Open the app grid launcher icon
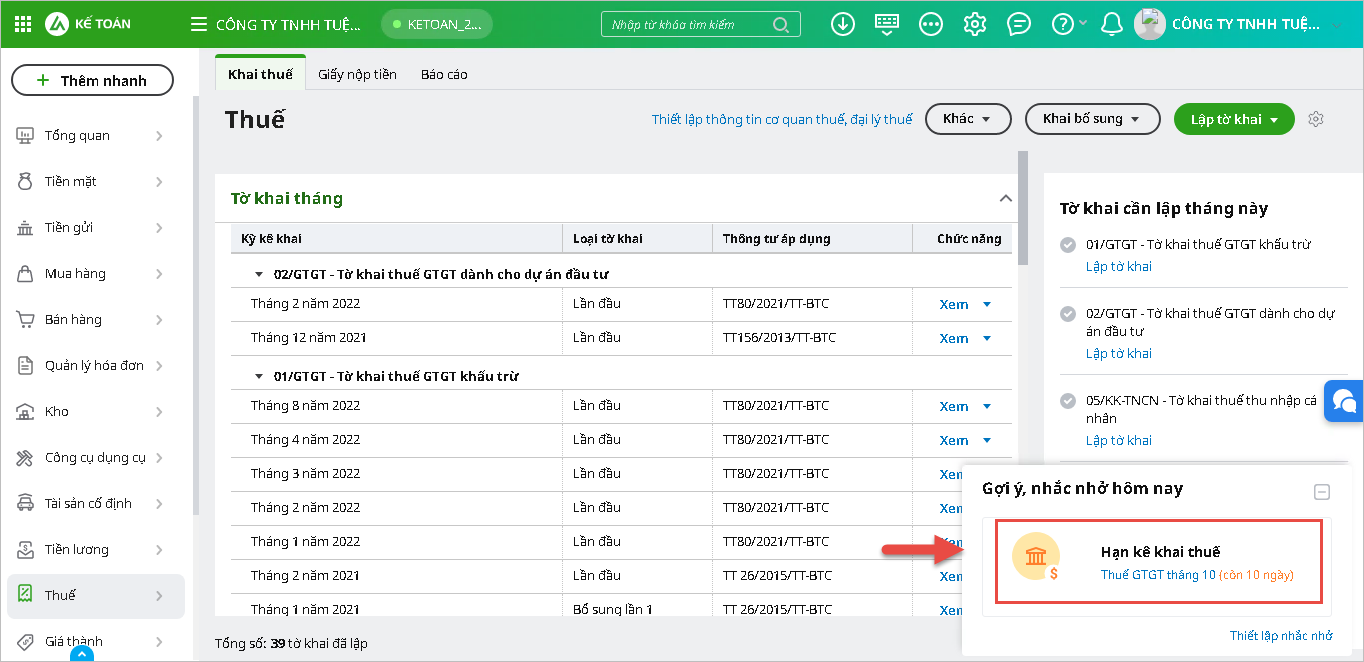1364x662 pixels. tap(24, 24)
